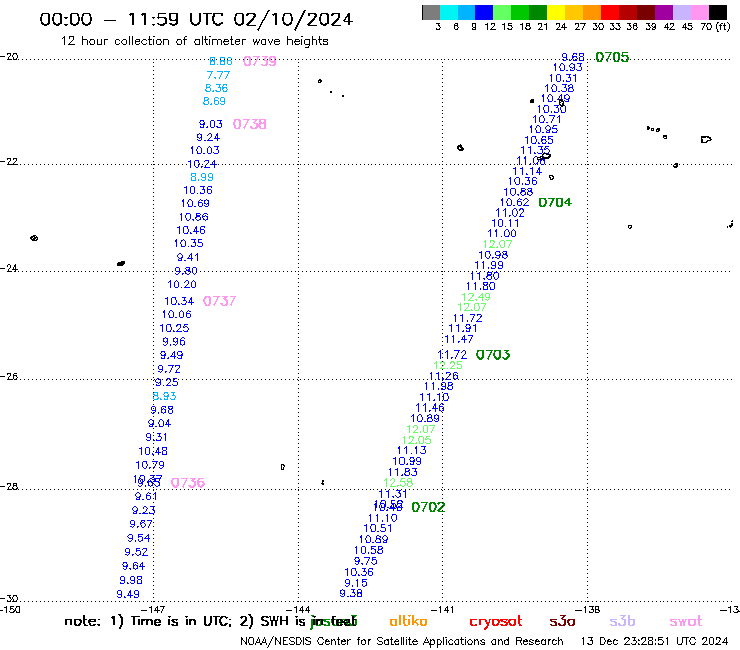The image size is (740, 650).
Task: Click the pink time label 0739
Action: [x=260, y=61]
